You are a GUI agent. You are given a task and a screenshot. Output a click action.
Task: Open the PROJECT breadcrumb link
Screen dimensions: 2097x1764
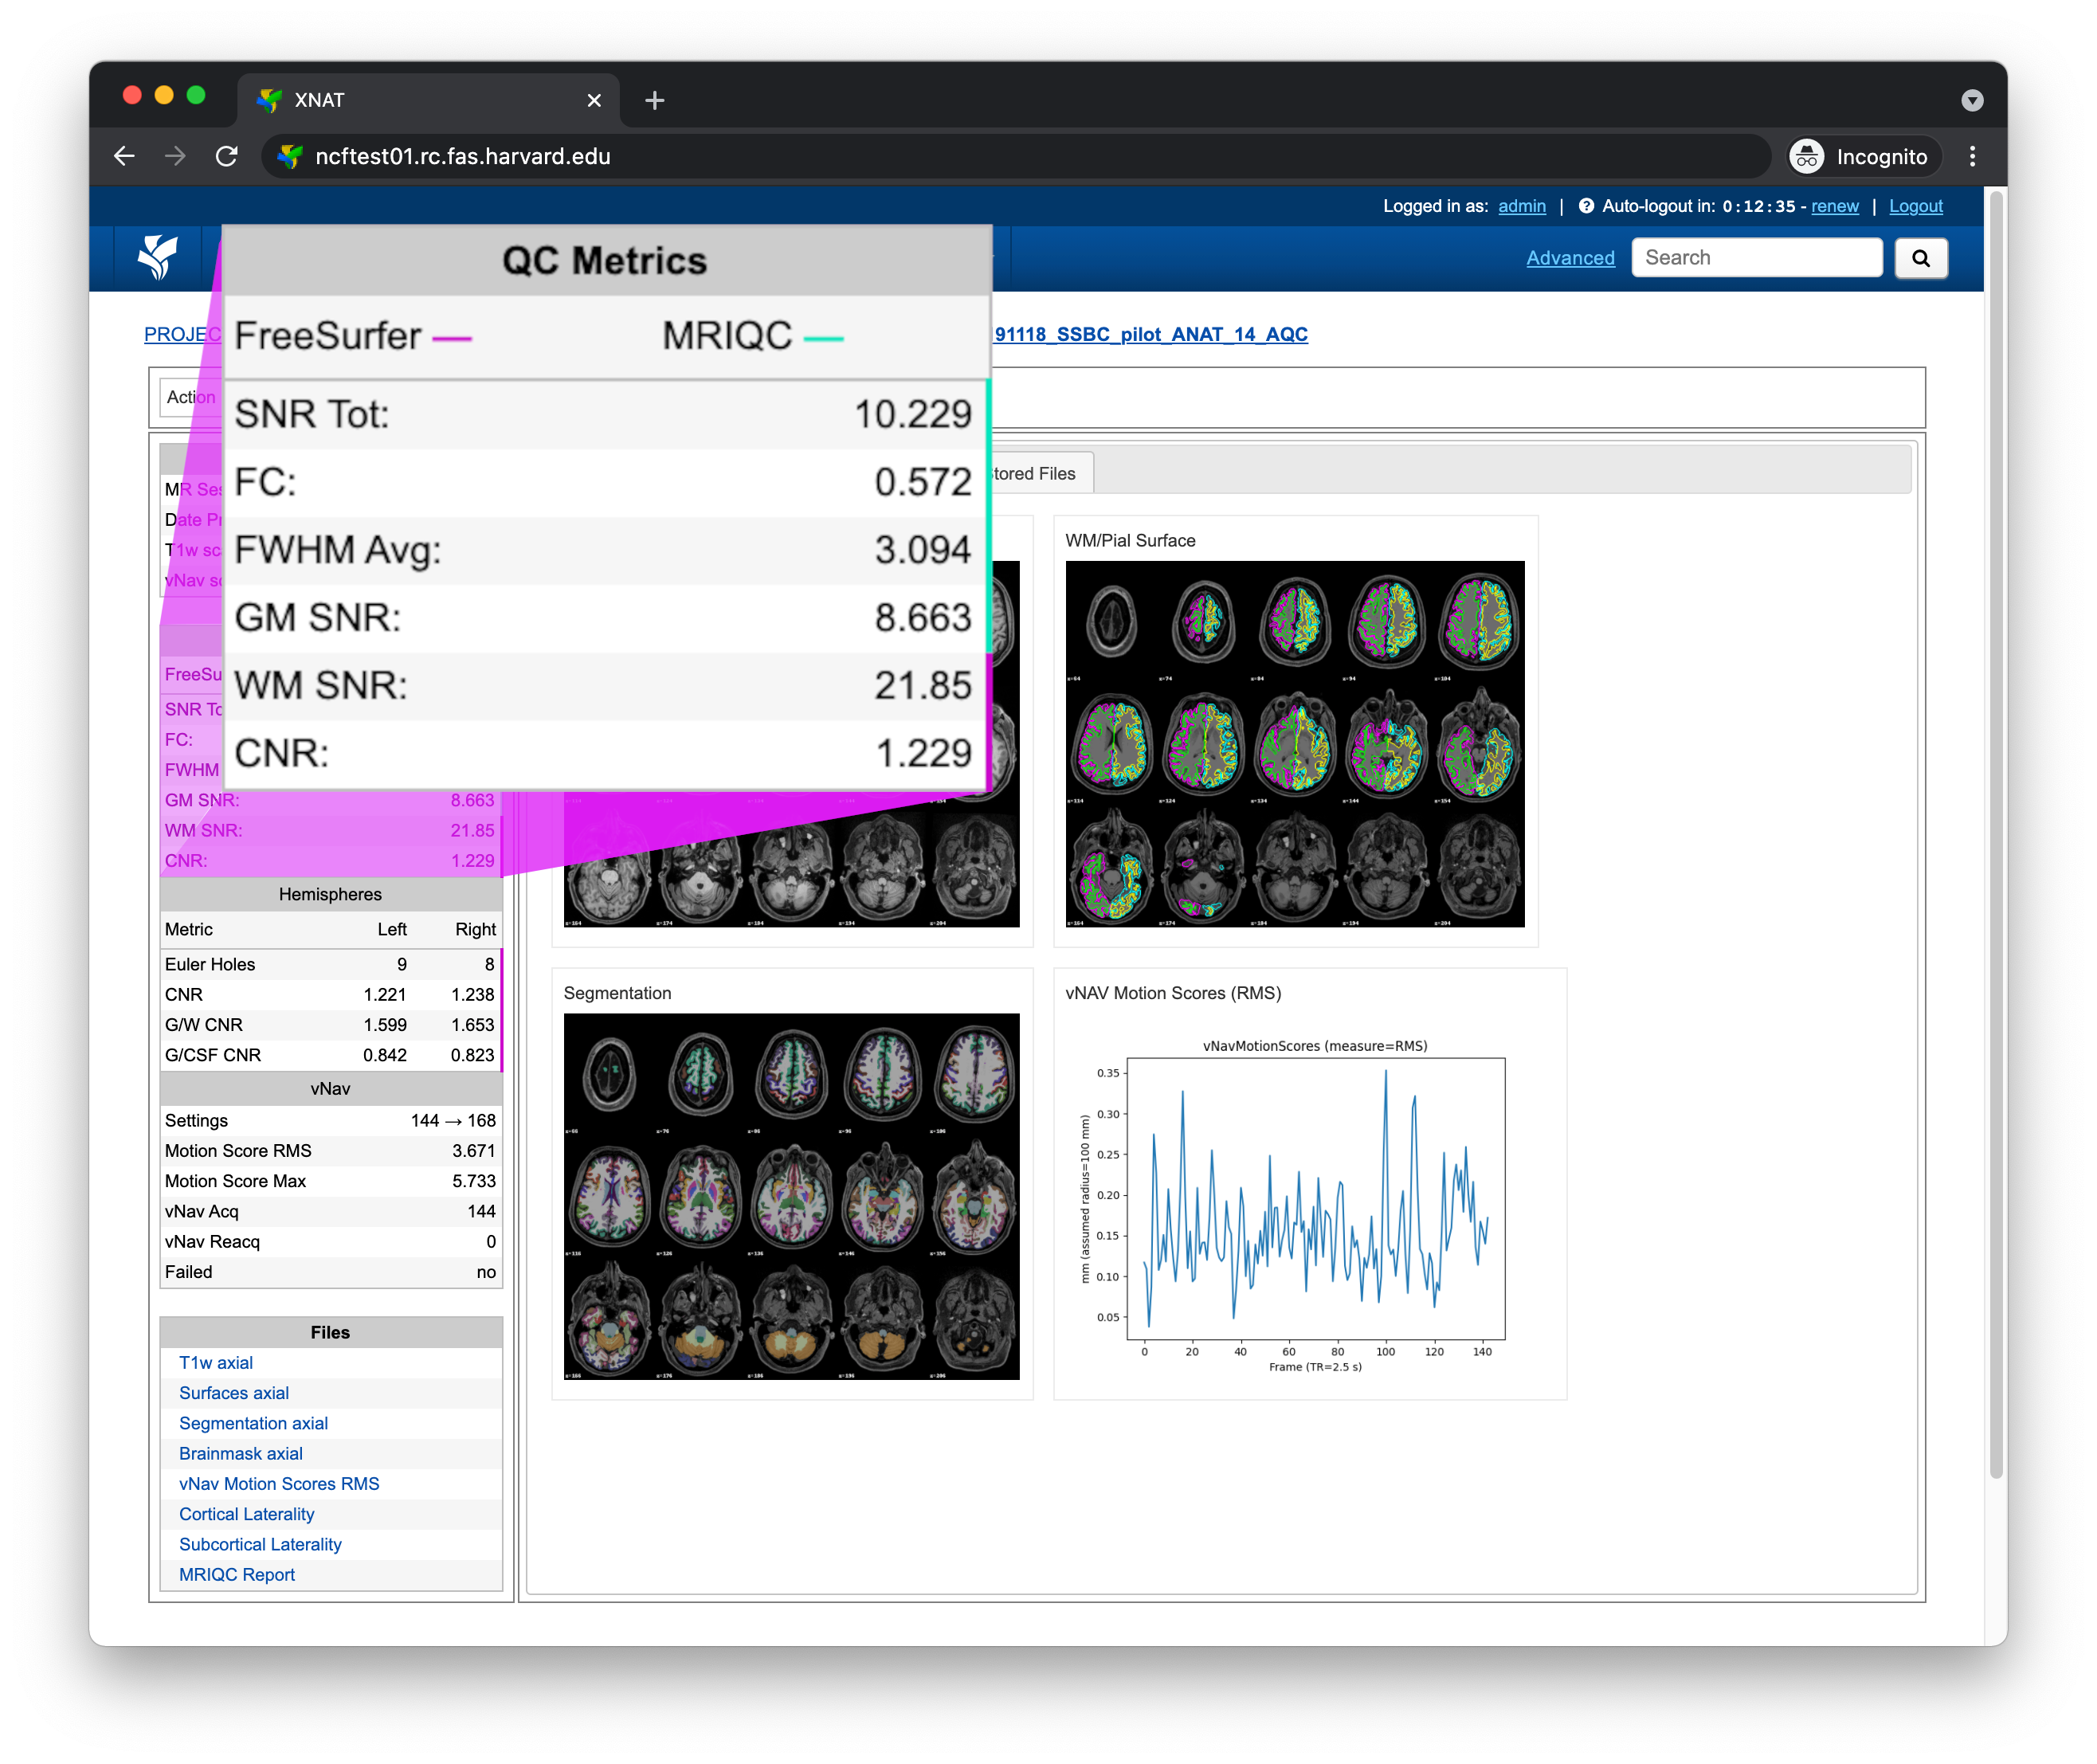click(182, 334)
